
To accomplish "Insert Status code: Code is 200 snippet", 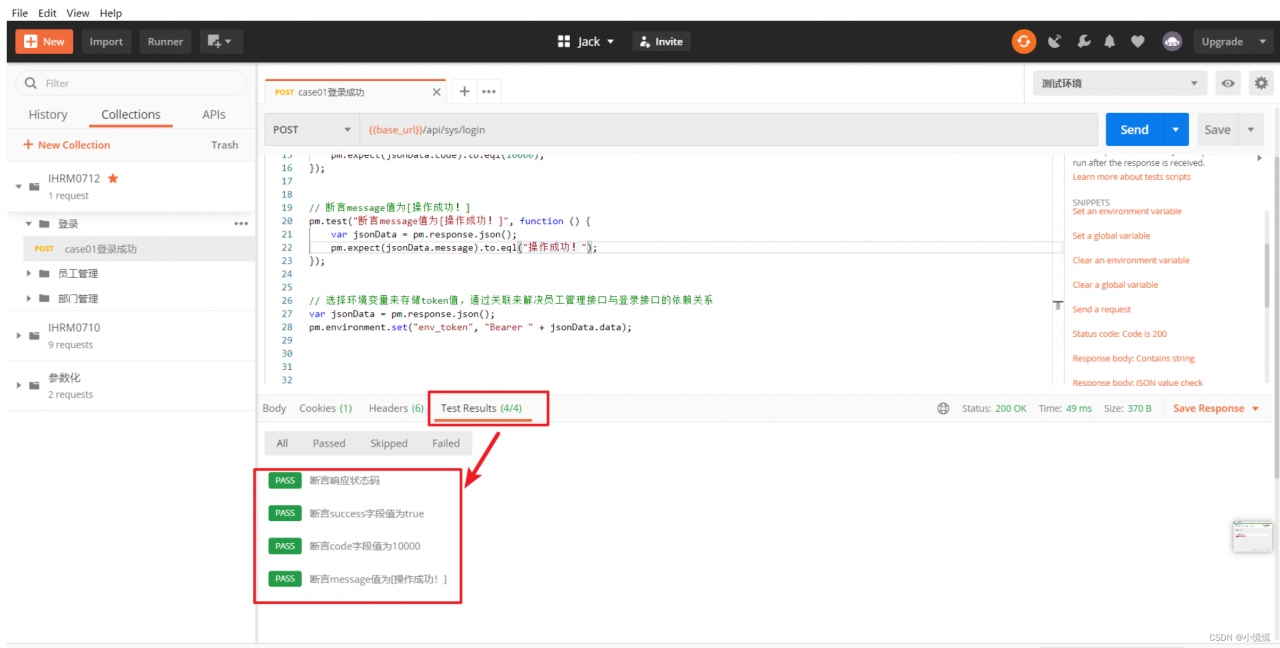I will 1120,334.
